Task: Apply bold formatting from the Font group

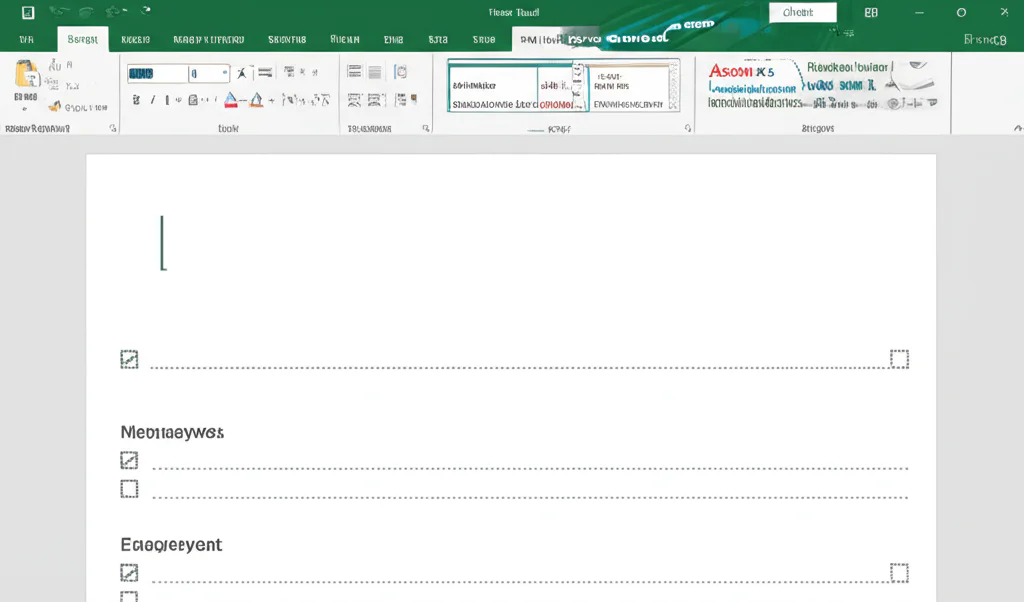Action: coord(137,100)
